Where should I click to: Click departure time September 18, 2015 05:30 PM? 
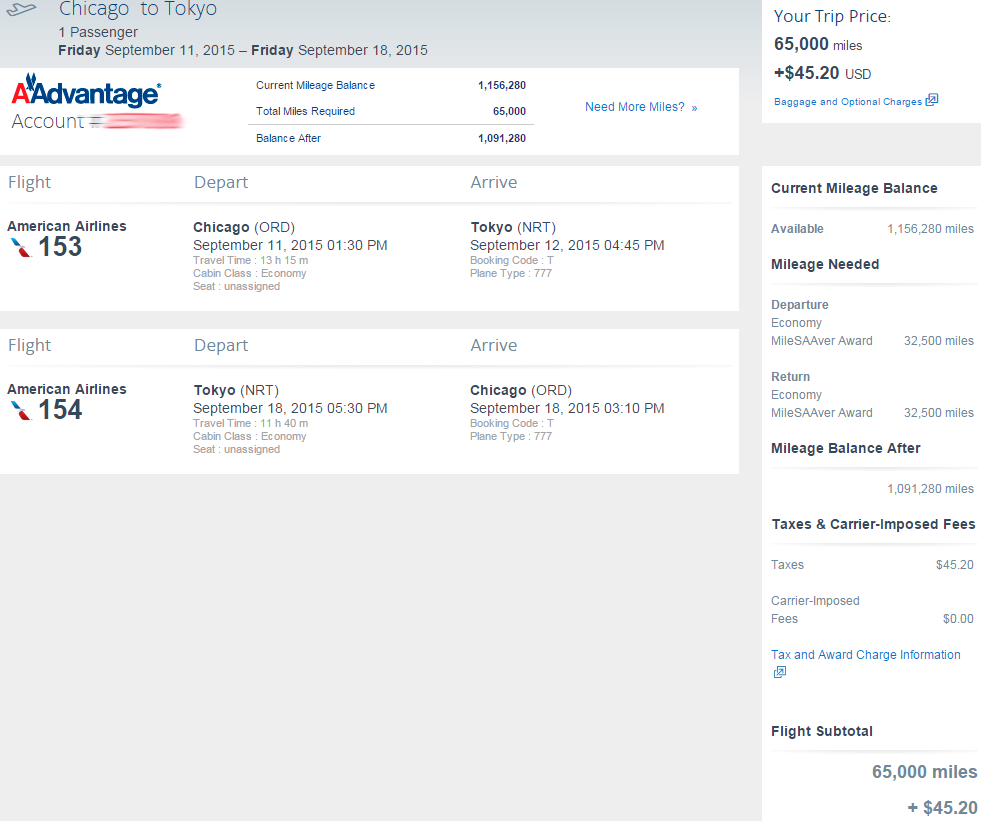[x=290, y=409]
